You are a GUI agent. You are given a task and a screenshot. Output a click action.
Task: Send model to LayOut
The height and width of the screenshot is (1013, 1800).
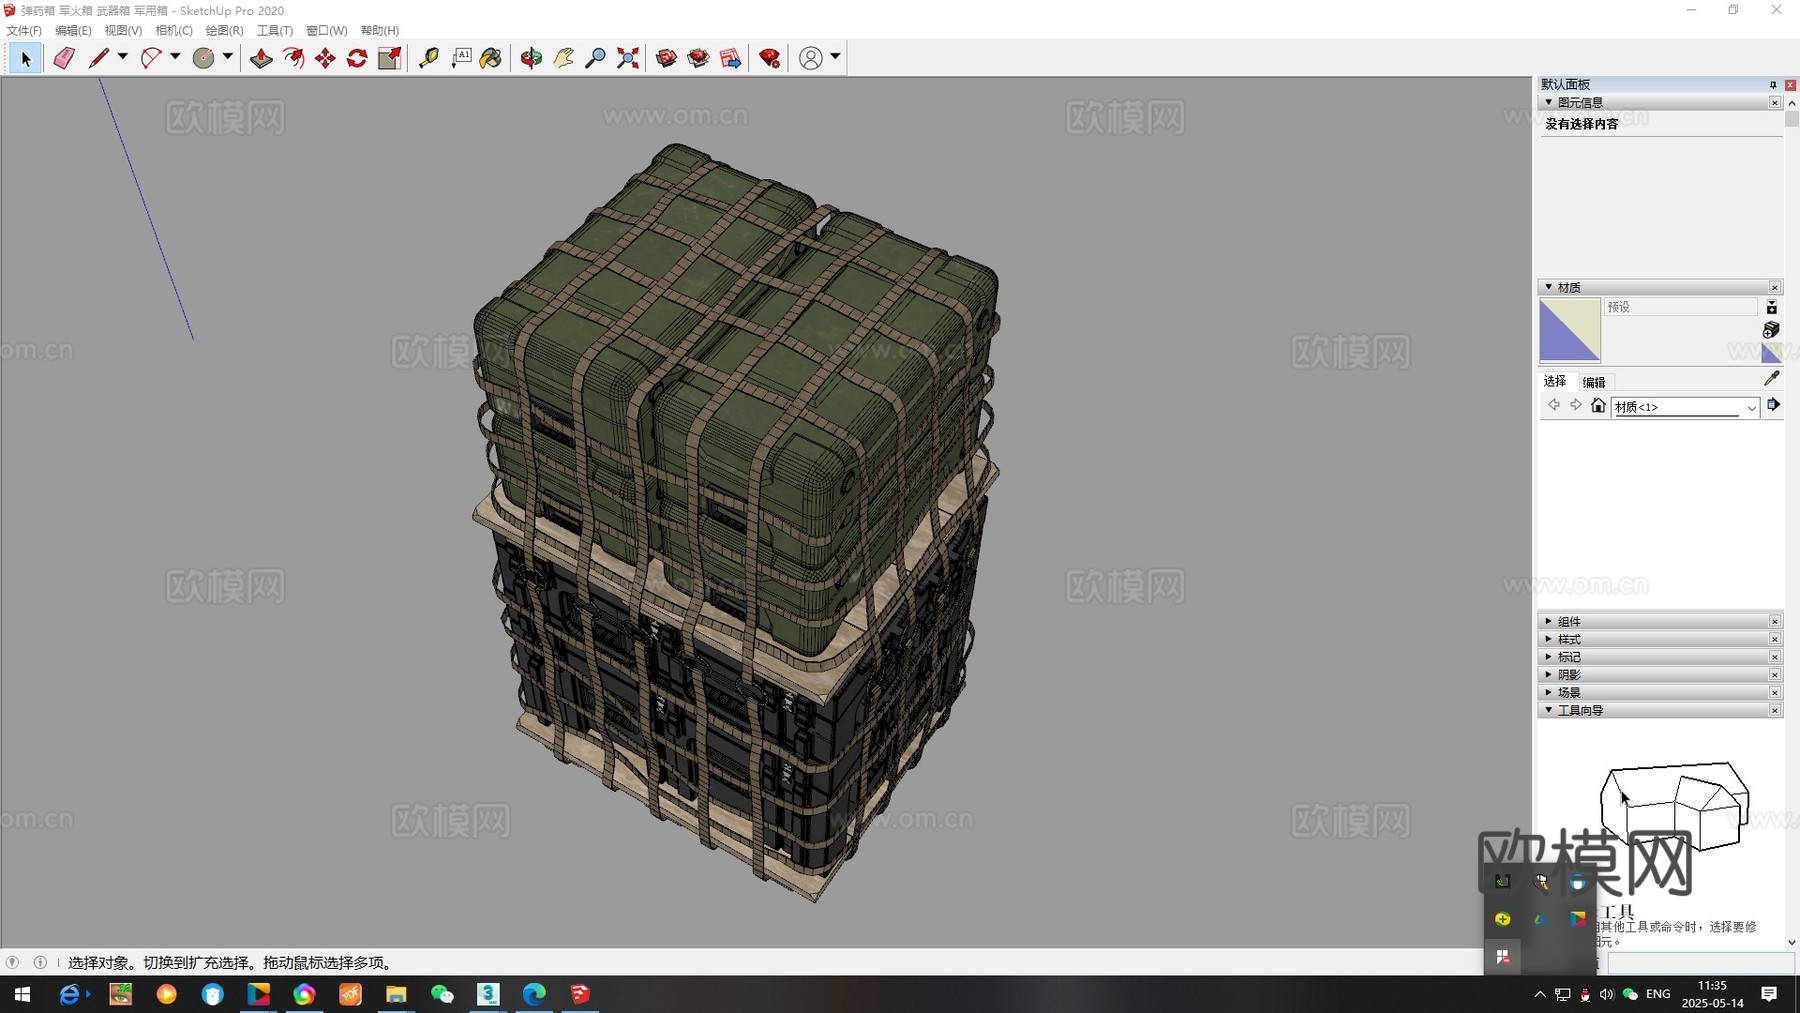click(731, 59)
